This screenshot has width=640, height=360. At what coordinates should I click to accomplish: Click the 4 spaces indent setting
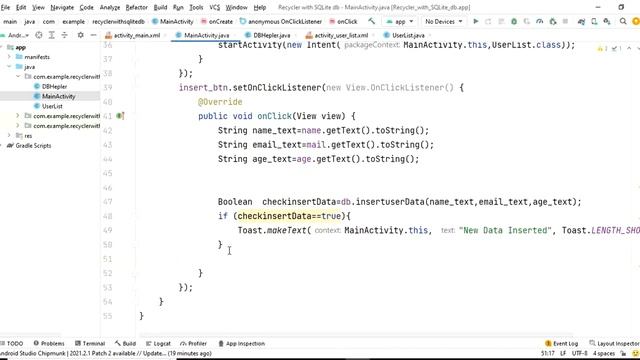[x=604, y=353]
